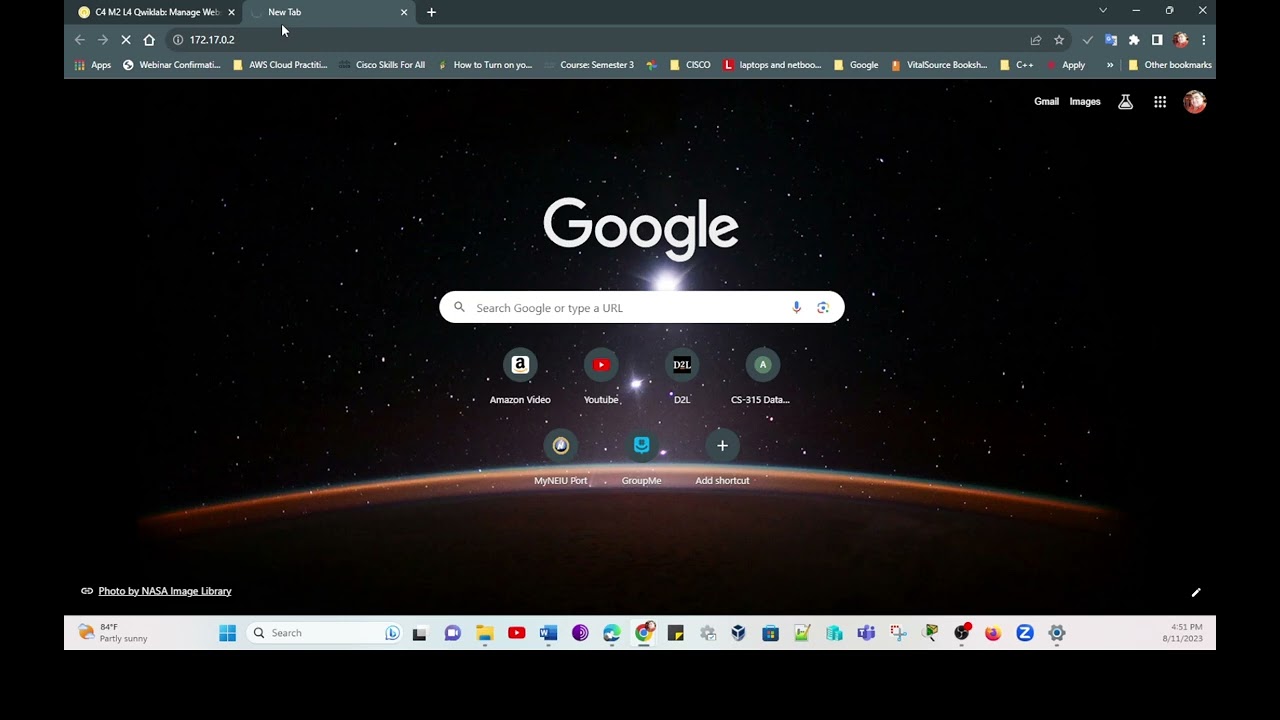Open the Extensions puzzle menu
Screen dimensions: 1280x720
pos(1134,40)
